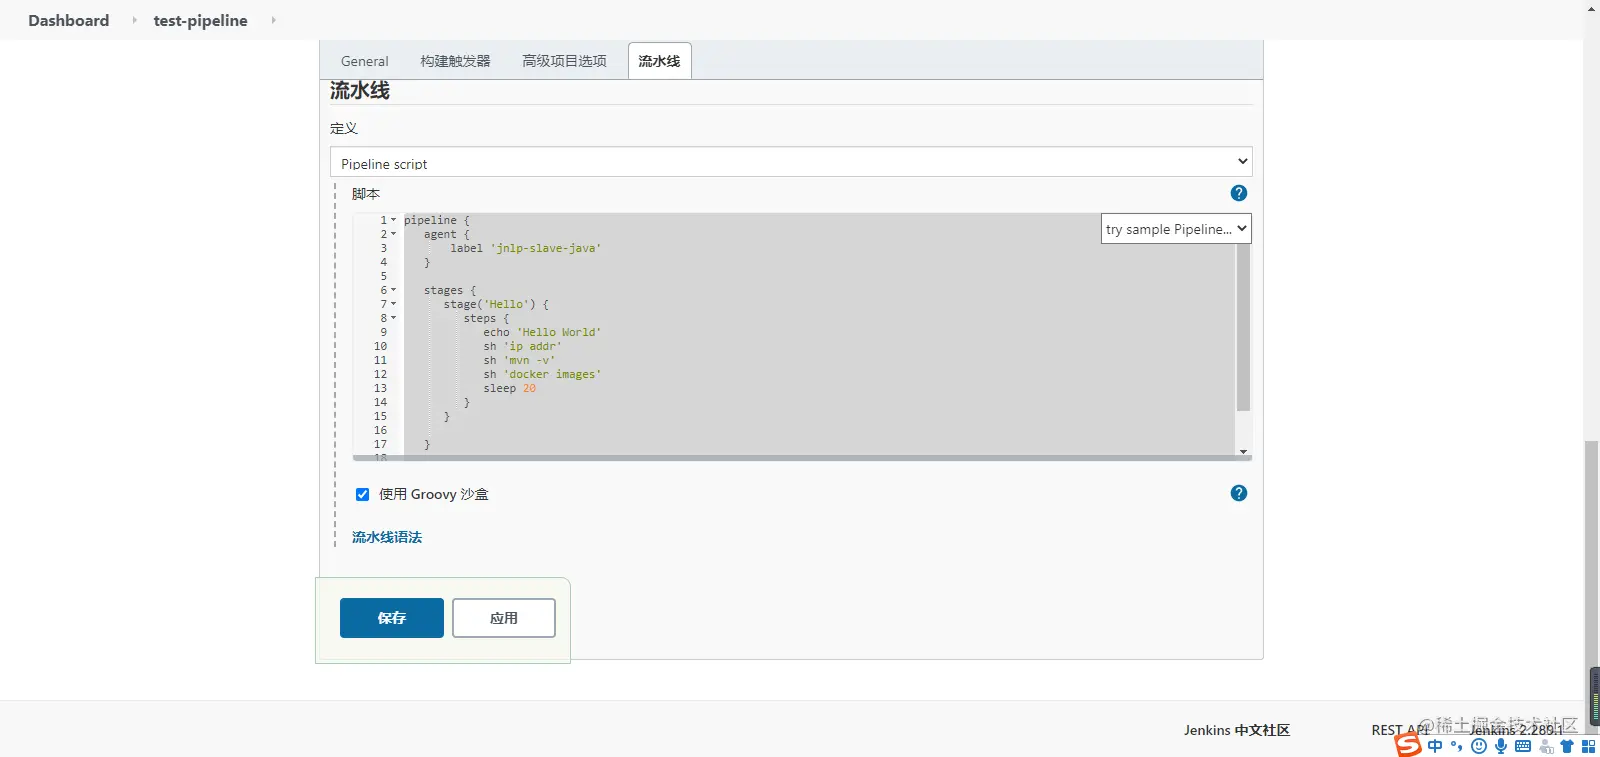Open Sogou emoji smiley icon
The width and height of the screenshot is (1600, 757).
tap(1479, 746)
